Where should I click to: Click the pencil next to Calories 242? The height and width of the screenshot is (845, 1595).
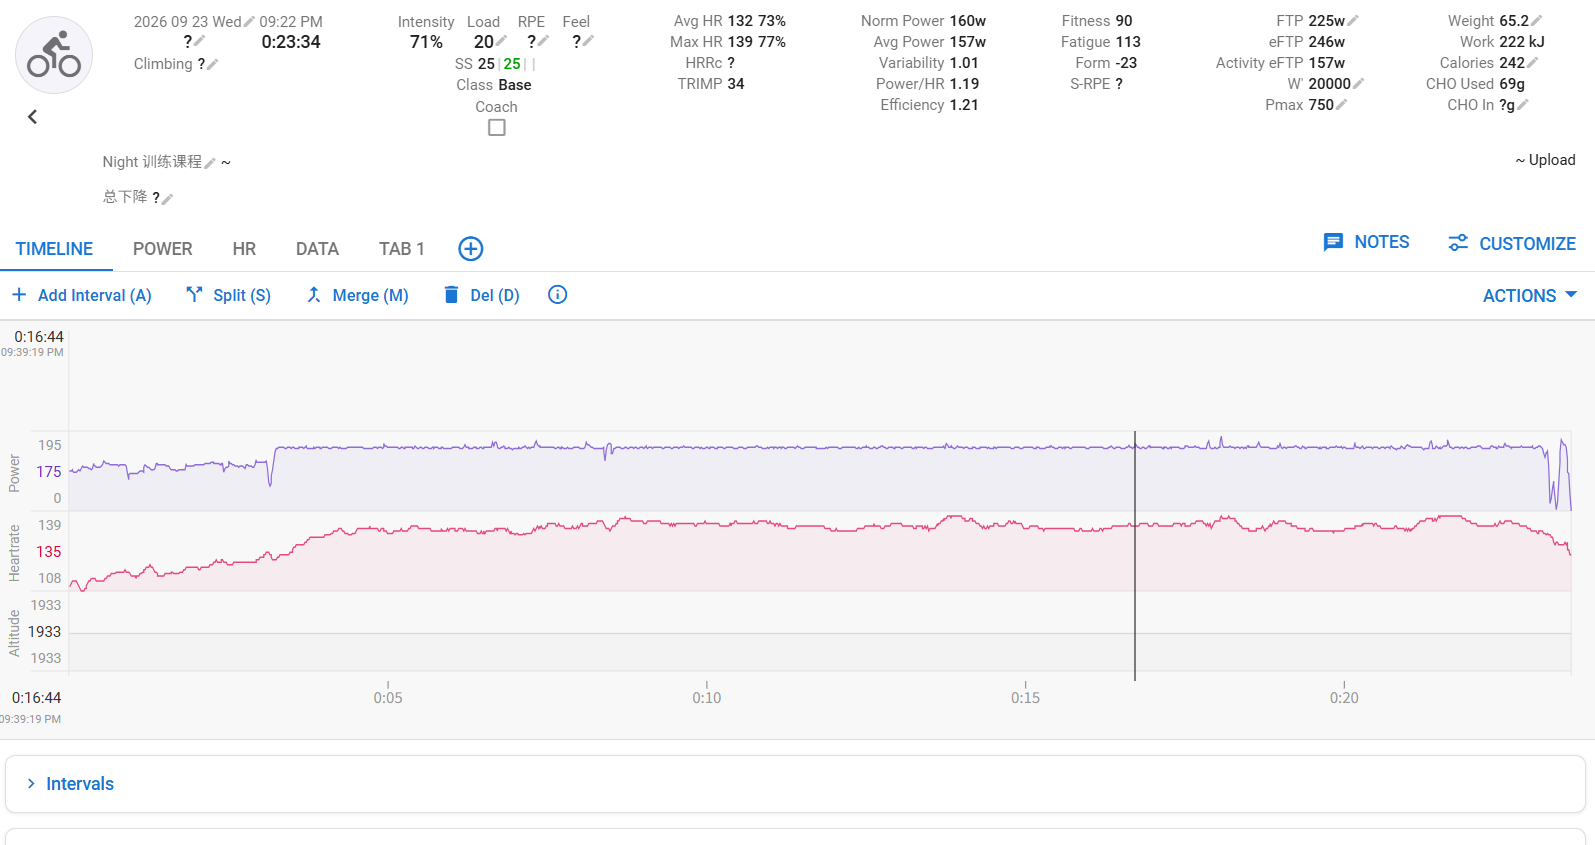click(x=1533, y=63)
